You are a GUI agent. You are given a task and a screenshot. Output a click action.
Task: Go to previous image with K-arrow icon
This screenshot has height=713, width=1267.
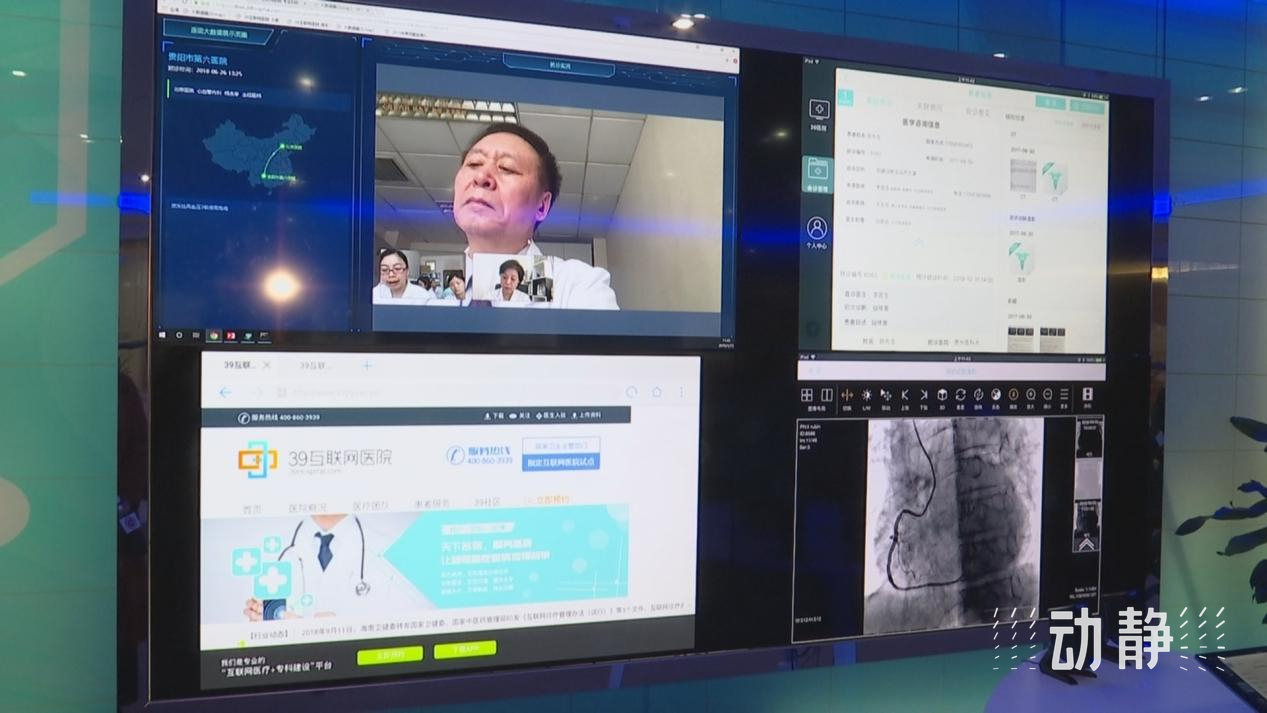pos(904,395)
